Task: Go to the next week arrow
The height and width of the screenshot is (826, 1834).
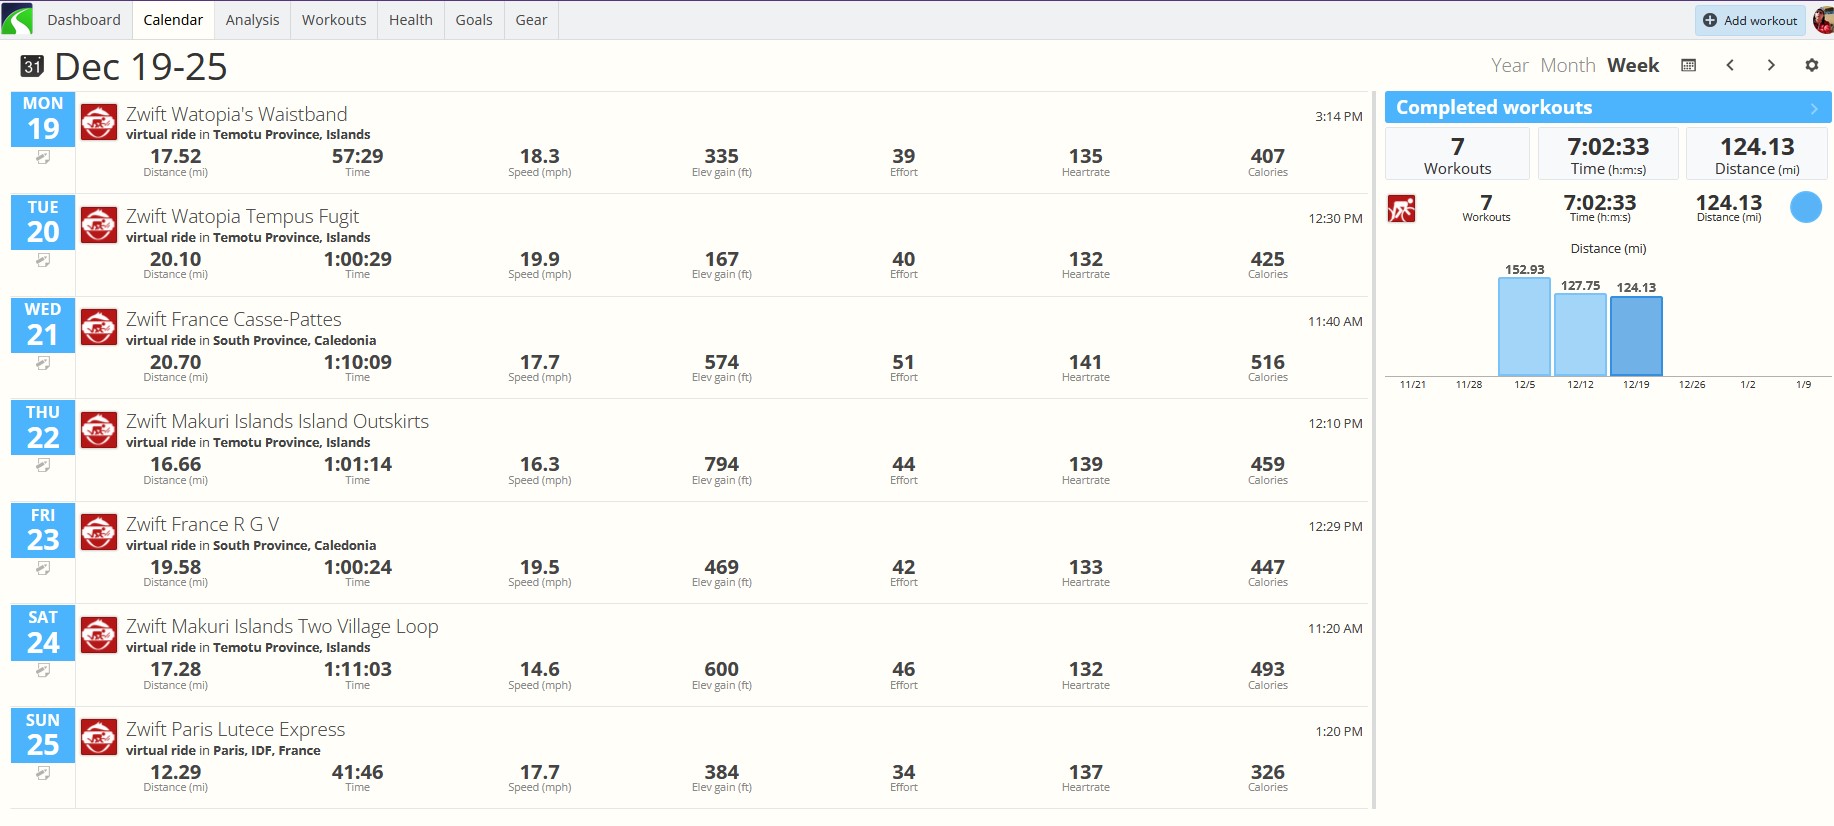Action: (x=1771, y=65)
